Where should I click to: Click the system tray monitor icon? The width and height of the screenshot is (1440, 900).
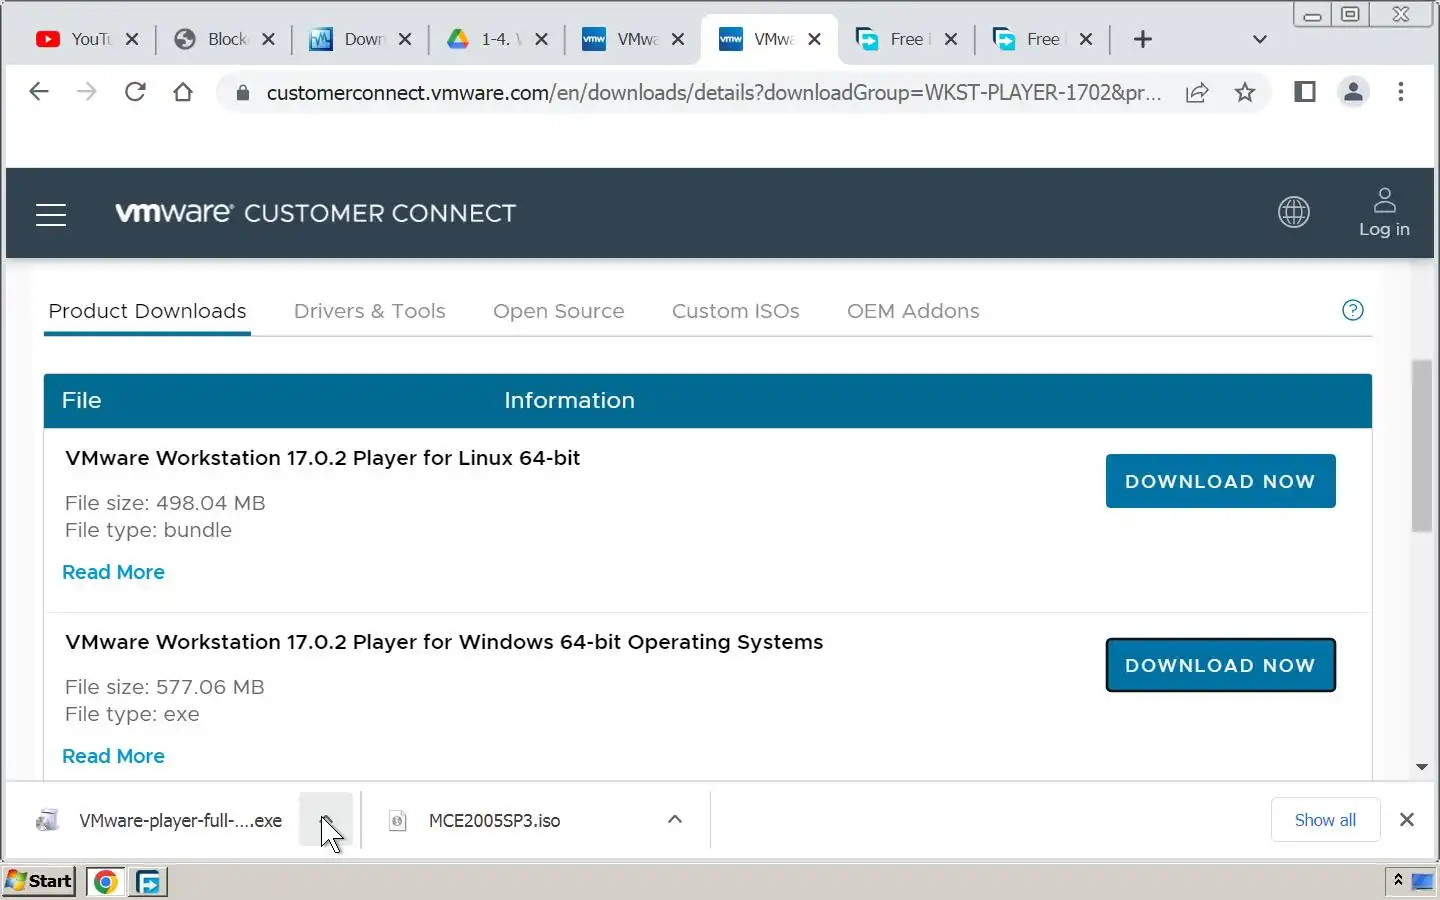pyautogui.click(x=1422, y=881)
